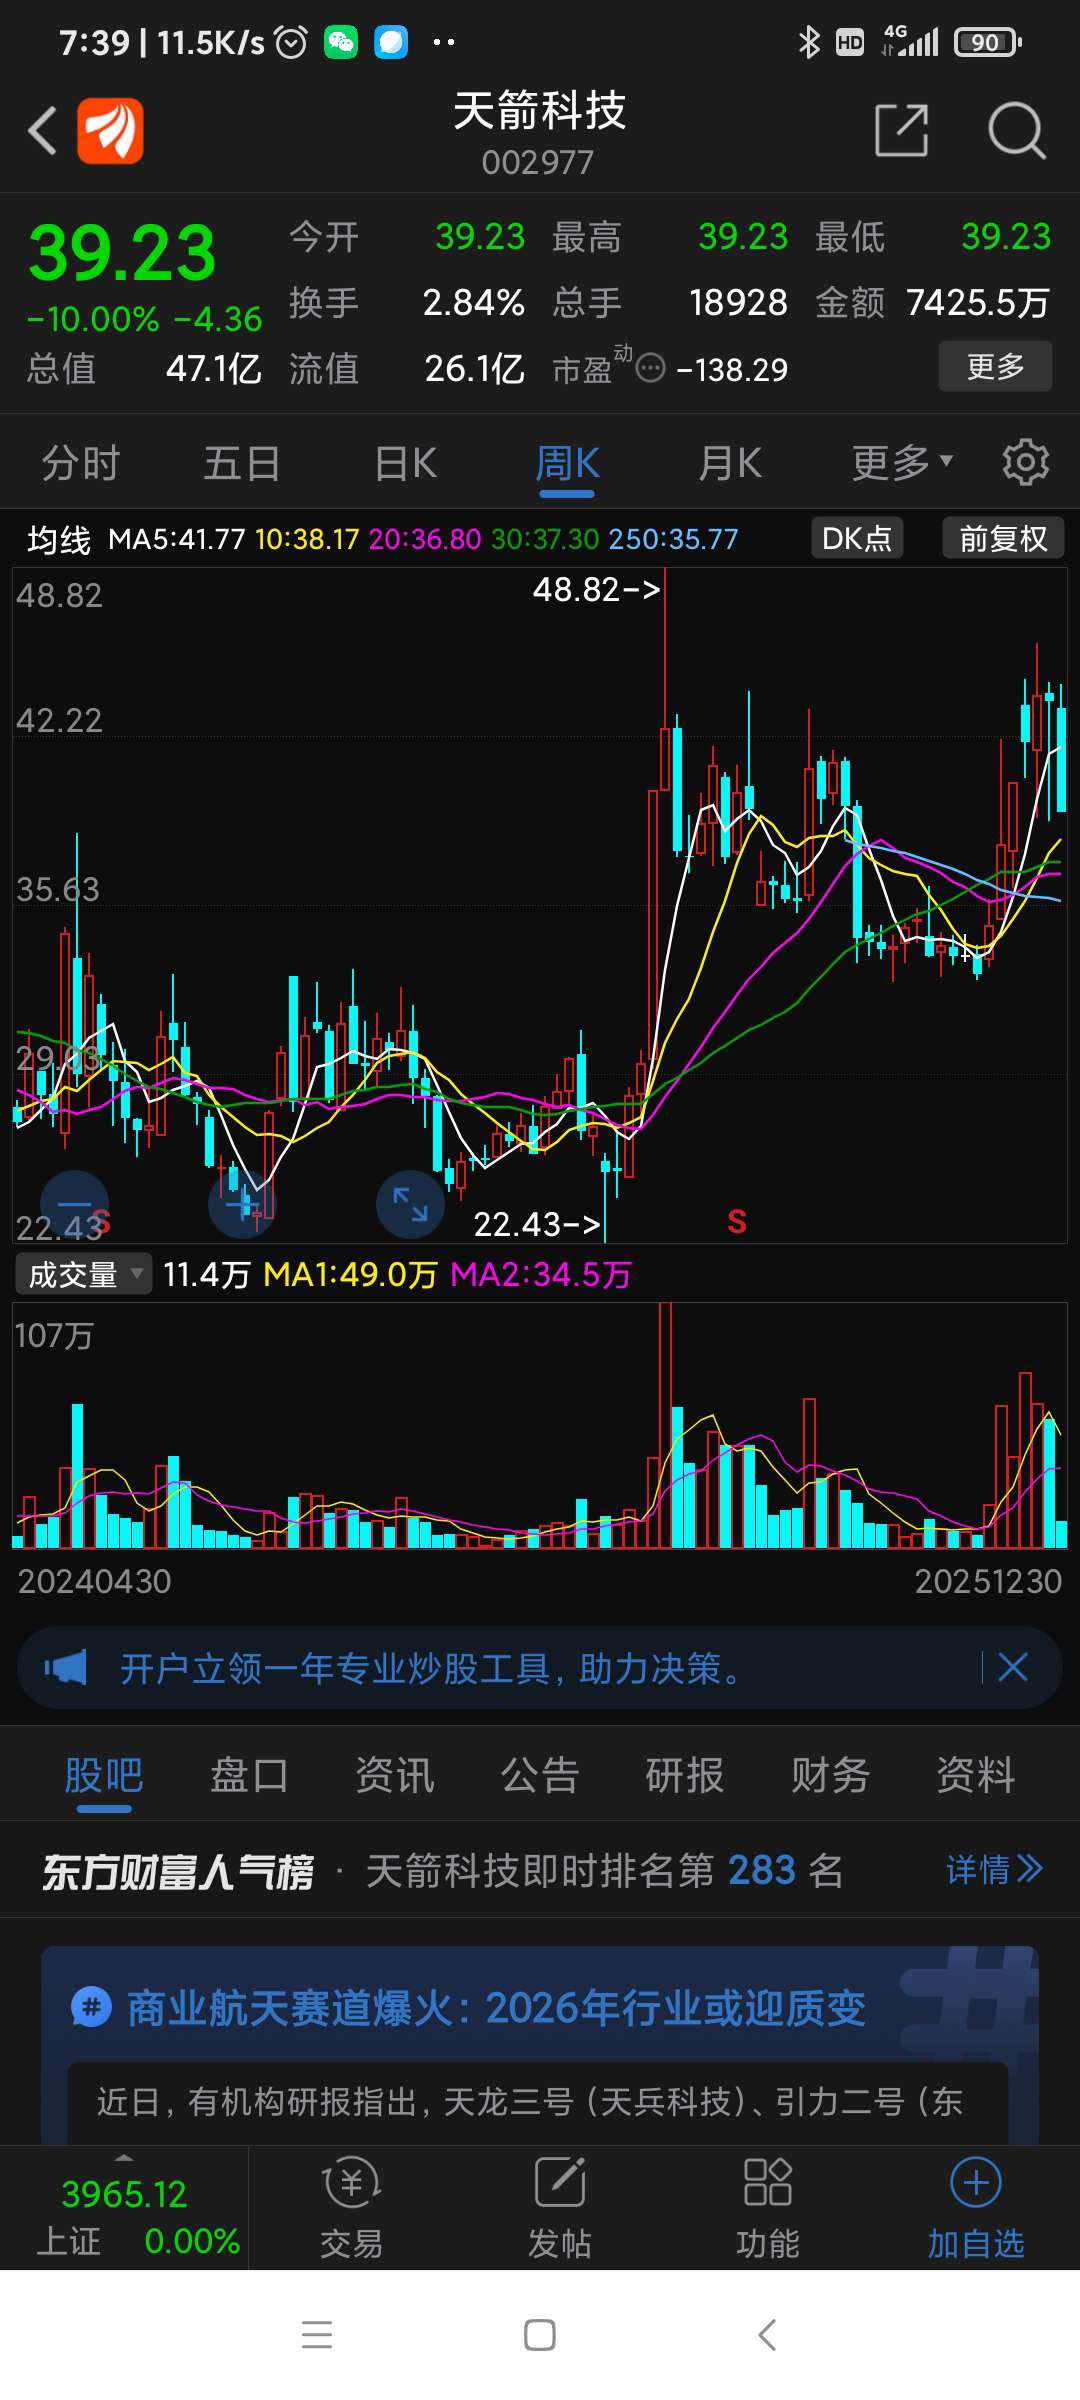Open the 股吧 forum tab
This screenshot has height=2400, width=1080.
[x=104, y=1775]
